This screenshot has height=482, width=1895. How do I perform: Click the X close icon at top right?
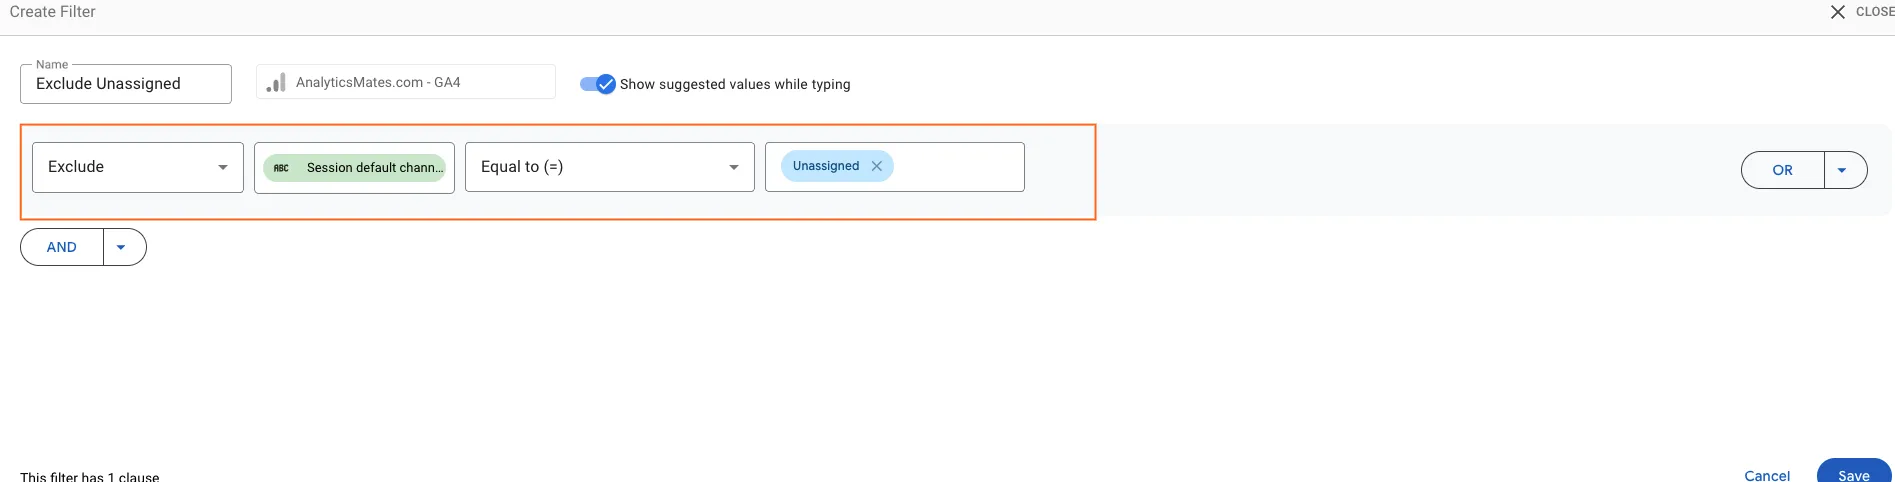[x=1837, y=12]
